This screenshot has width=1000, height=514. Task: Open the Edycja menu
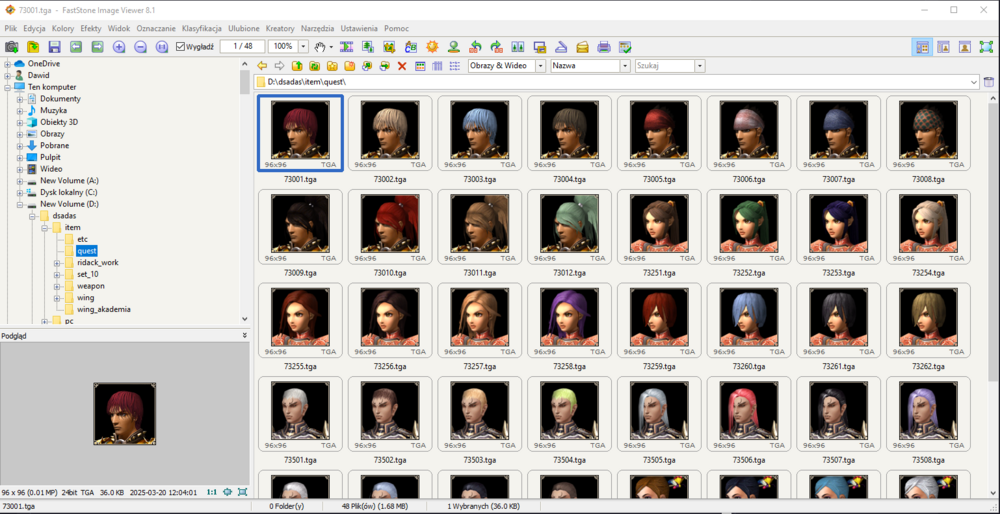[34, 29]
